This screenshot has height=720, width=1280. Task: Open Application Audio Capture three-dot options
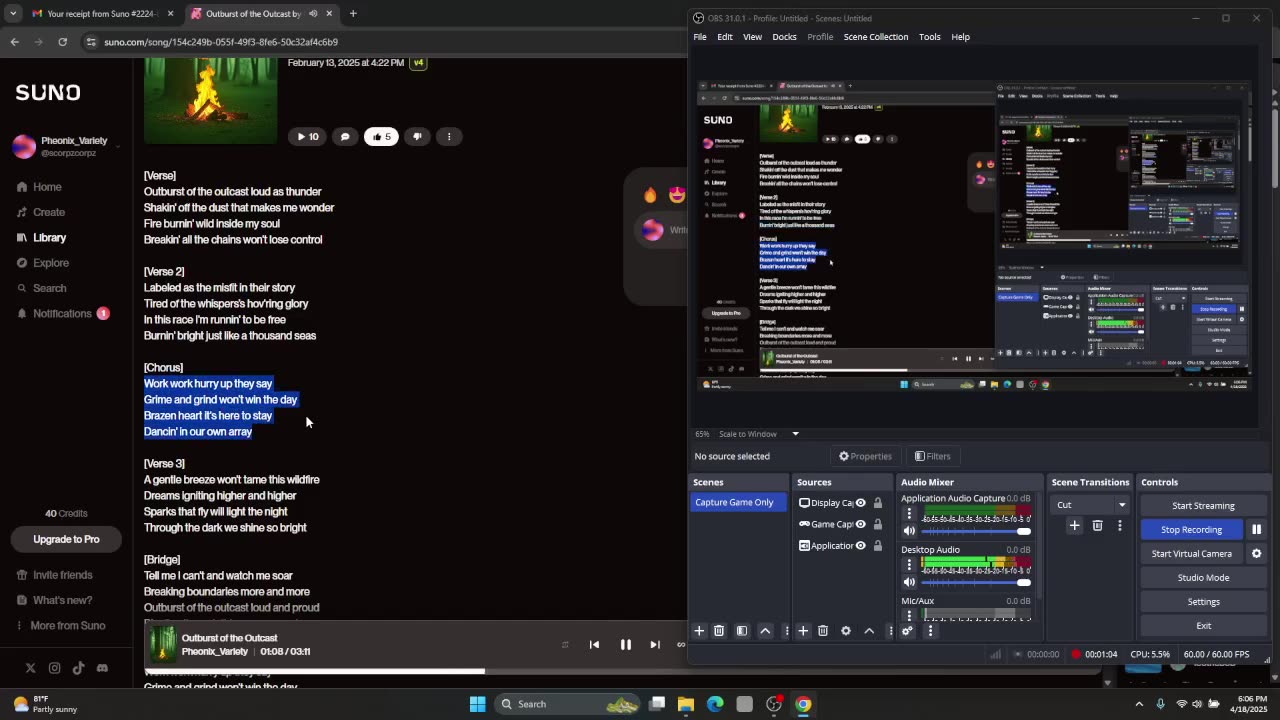tap(909, 514)
